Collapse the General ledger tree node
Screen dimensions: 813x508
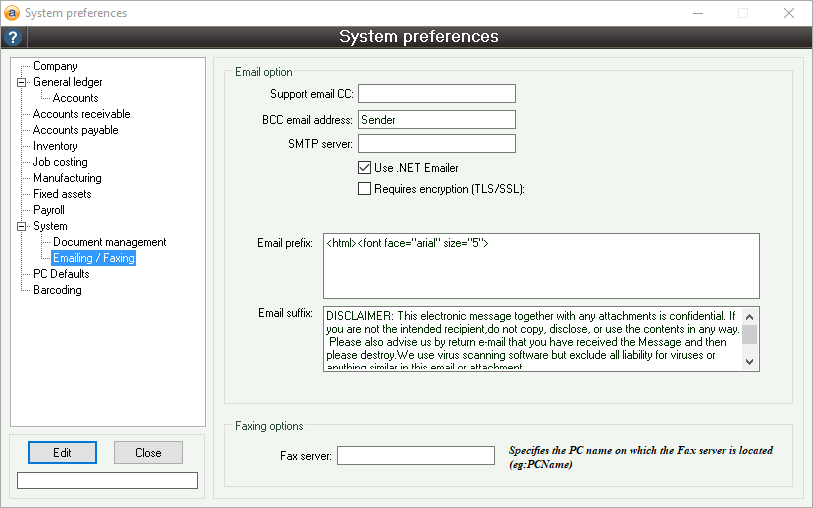21,82
